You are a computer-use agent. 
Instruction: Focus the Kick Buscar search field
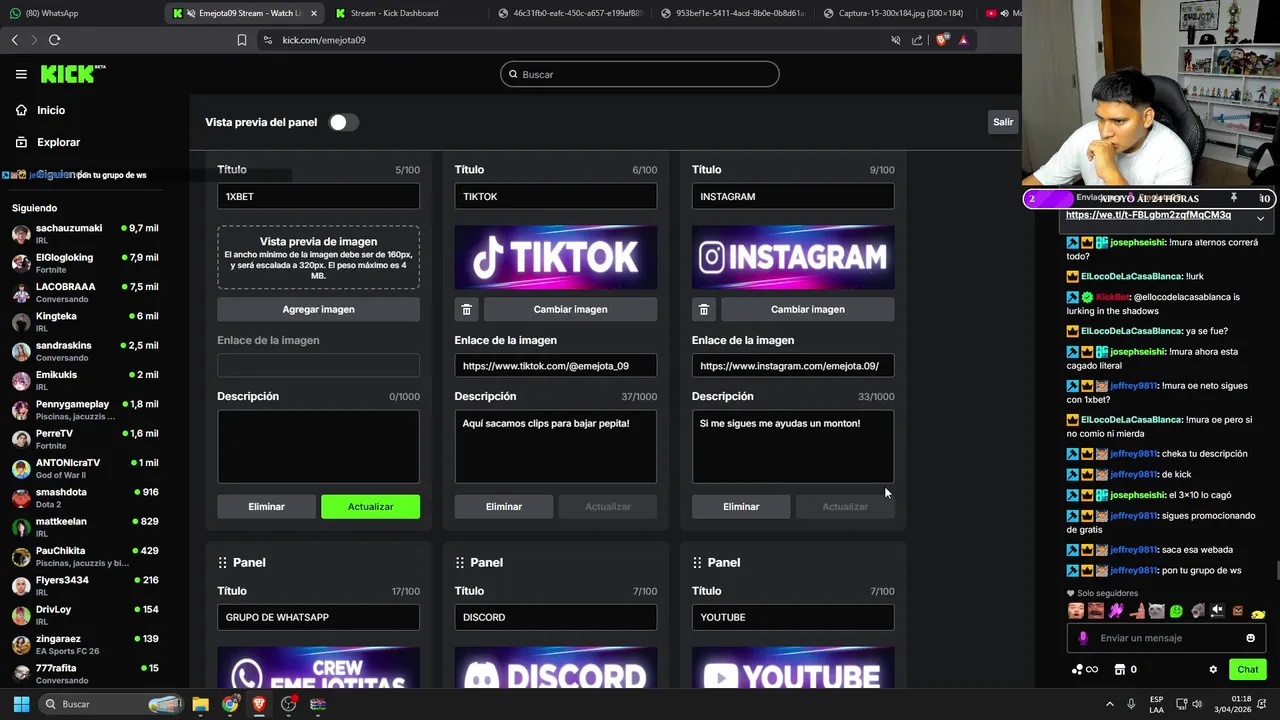pos(640,74)
